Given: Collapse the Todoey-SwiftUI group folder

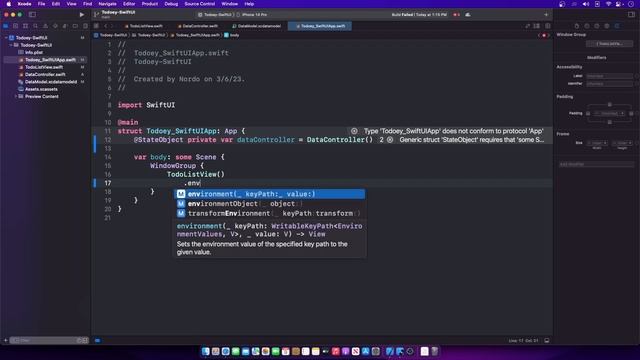Looking at the screenshot, I should pyautogui.click(x=11, y=45).
